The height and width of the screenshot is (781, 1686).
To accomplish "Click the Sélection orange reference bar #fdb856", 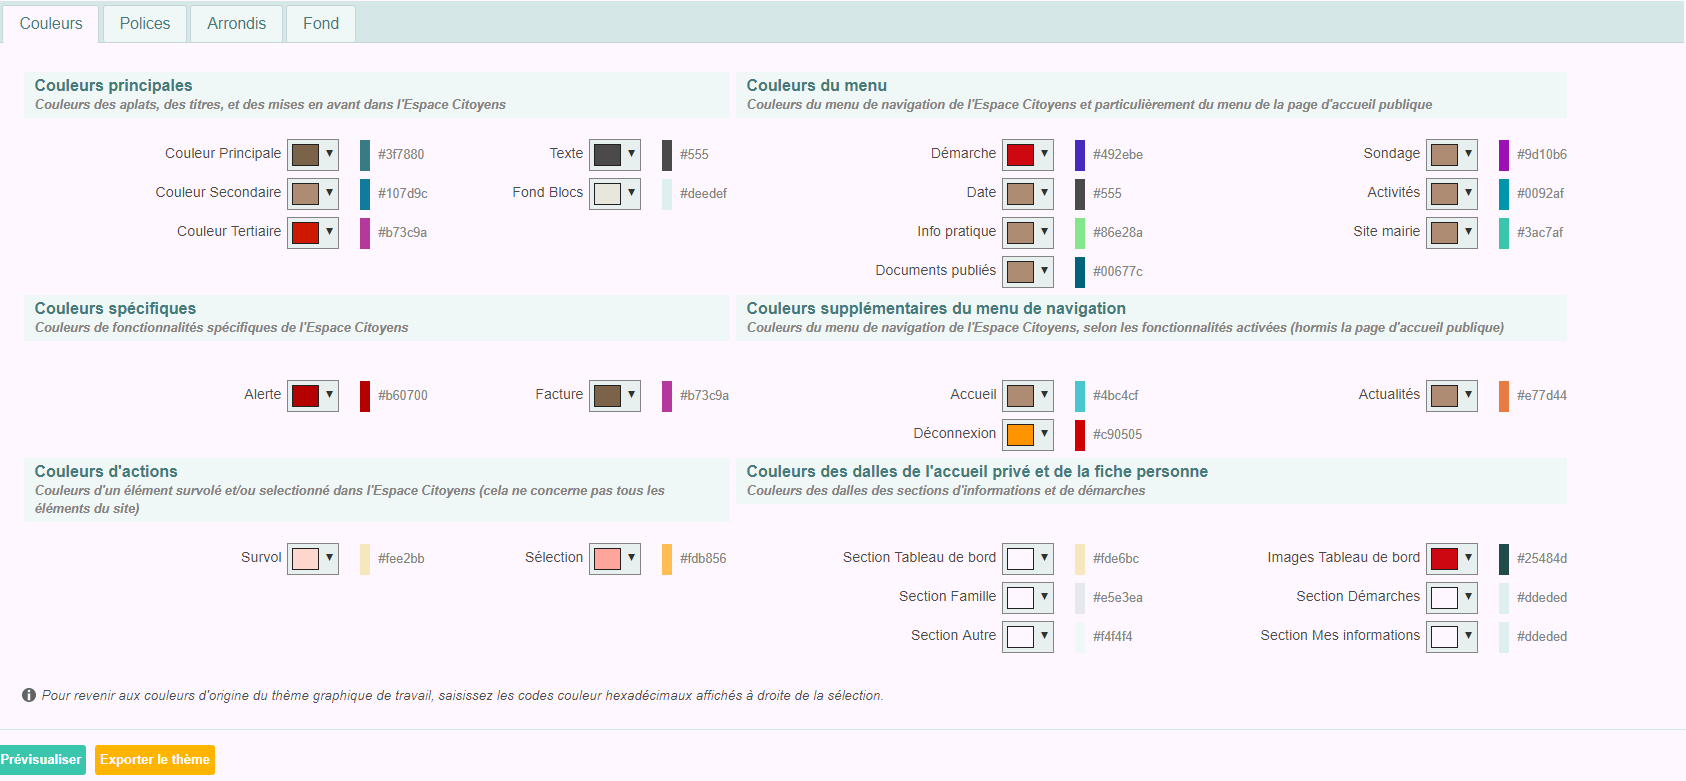I will coord(667,558).
